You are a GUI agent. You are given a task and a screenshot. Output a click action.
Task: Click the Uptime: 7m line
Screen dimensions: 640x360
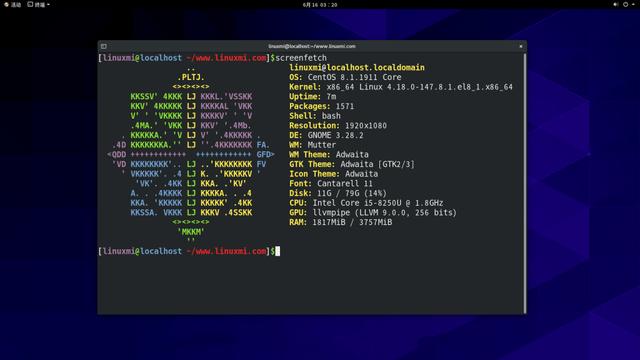click(x=313, y=97)
